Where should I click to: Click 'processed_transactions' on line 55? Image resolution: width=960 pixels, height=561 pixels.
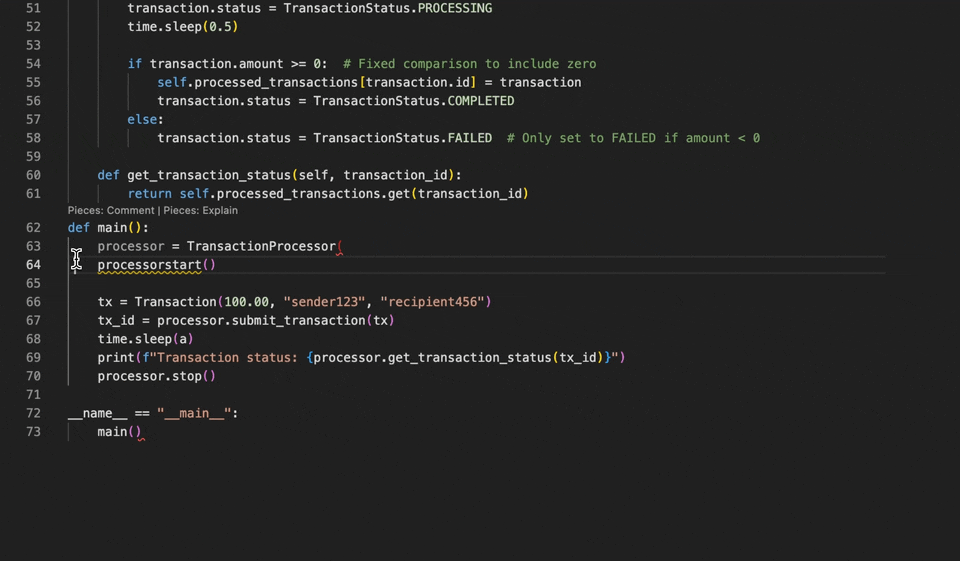point(276,82)
